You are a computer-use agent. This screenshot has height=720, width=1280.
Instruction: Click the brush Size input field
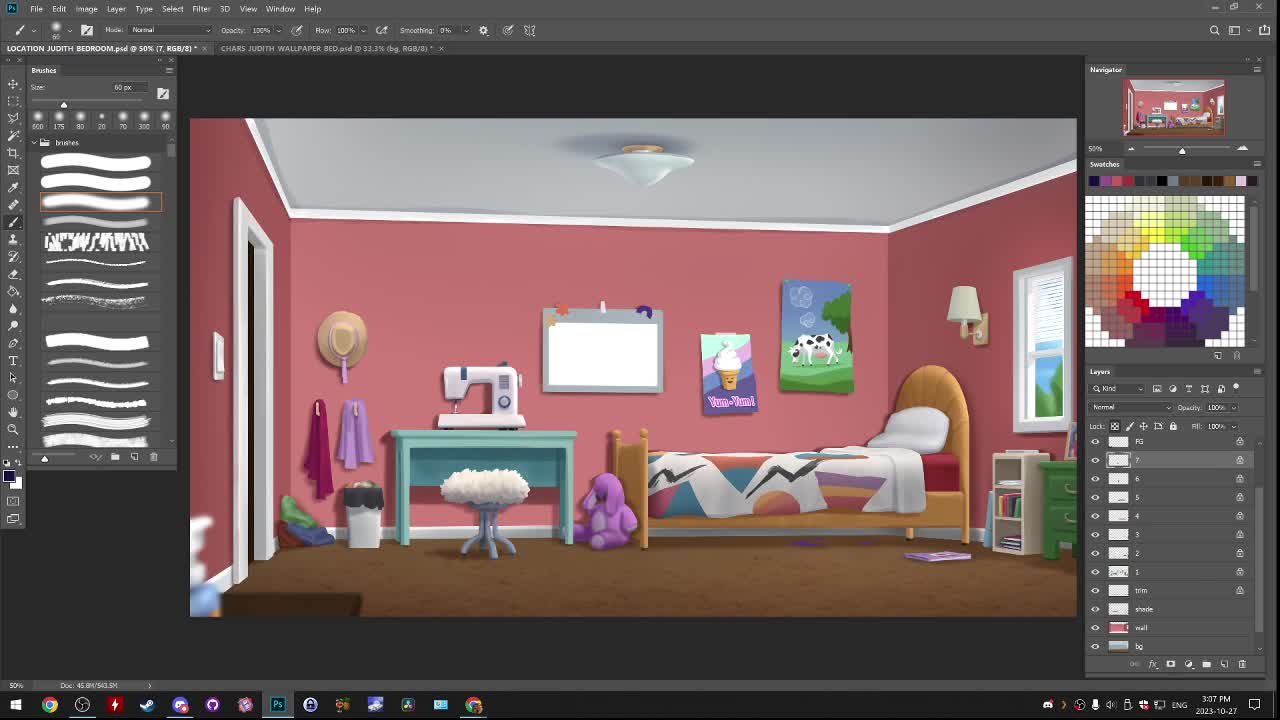tap(123, 87)
